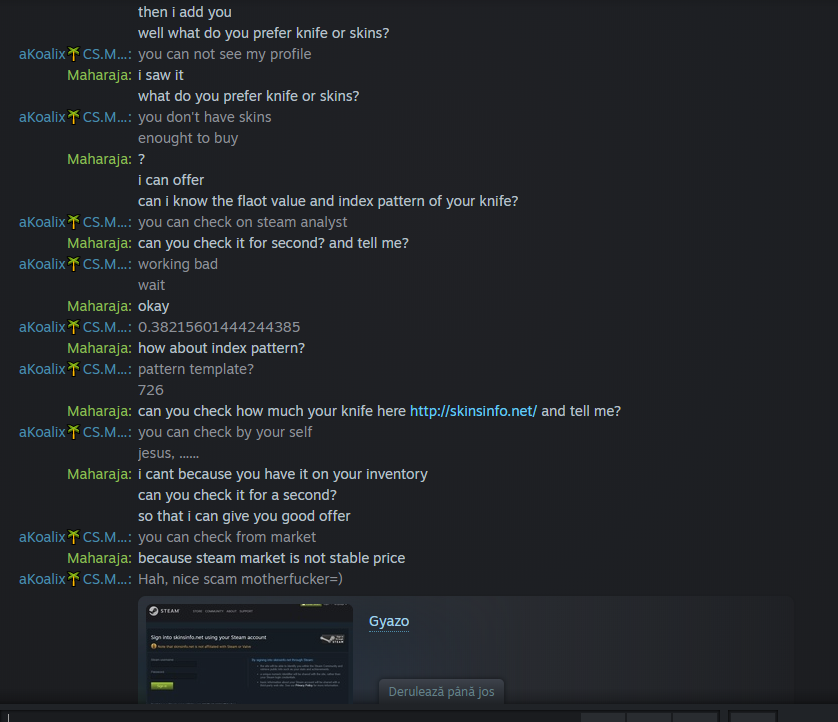Click the '726' pattern template message

151,390
